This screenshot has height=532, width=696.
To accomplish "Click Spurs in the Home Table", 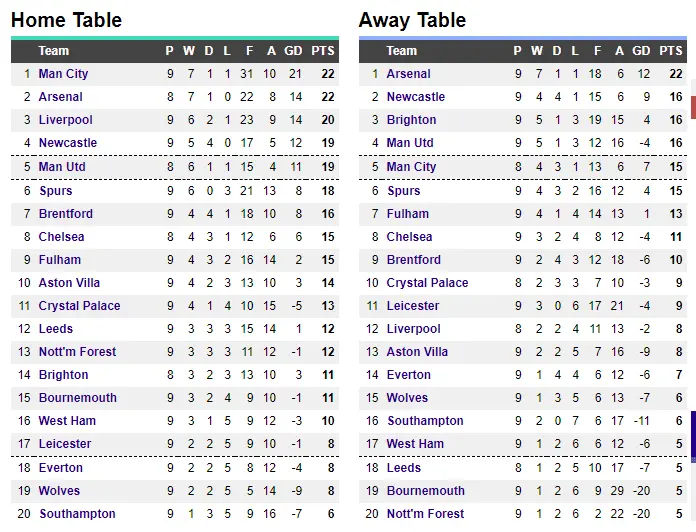I will coord(55,191).
